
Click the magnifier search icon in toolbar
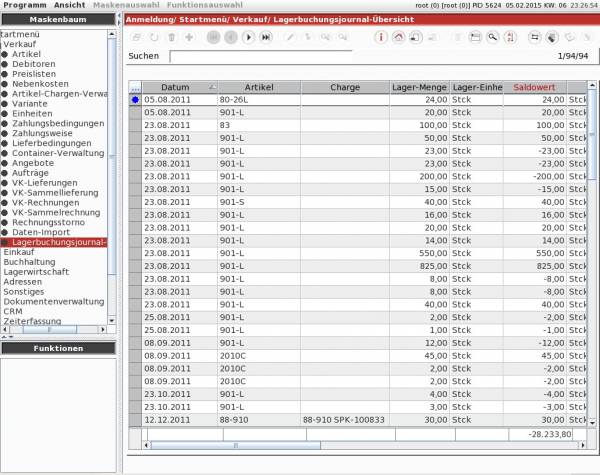tap(492, 37)
